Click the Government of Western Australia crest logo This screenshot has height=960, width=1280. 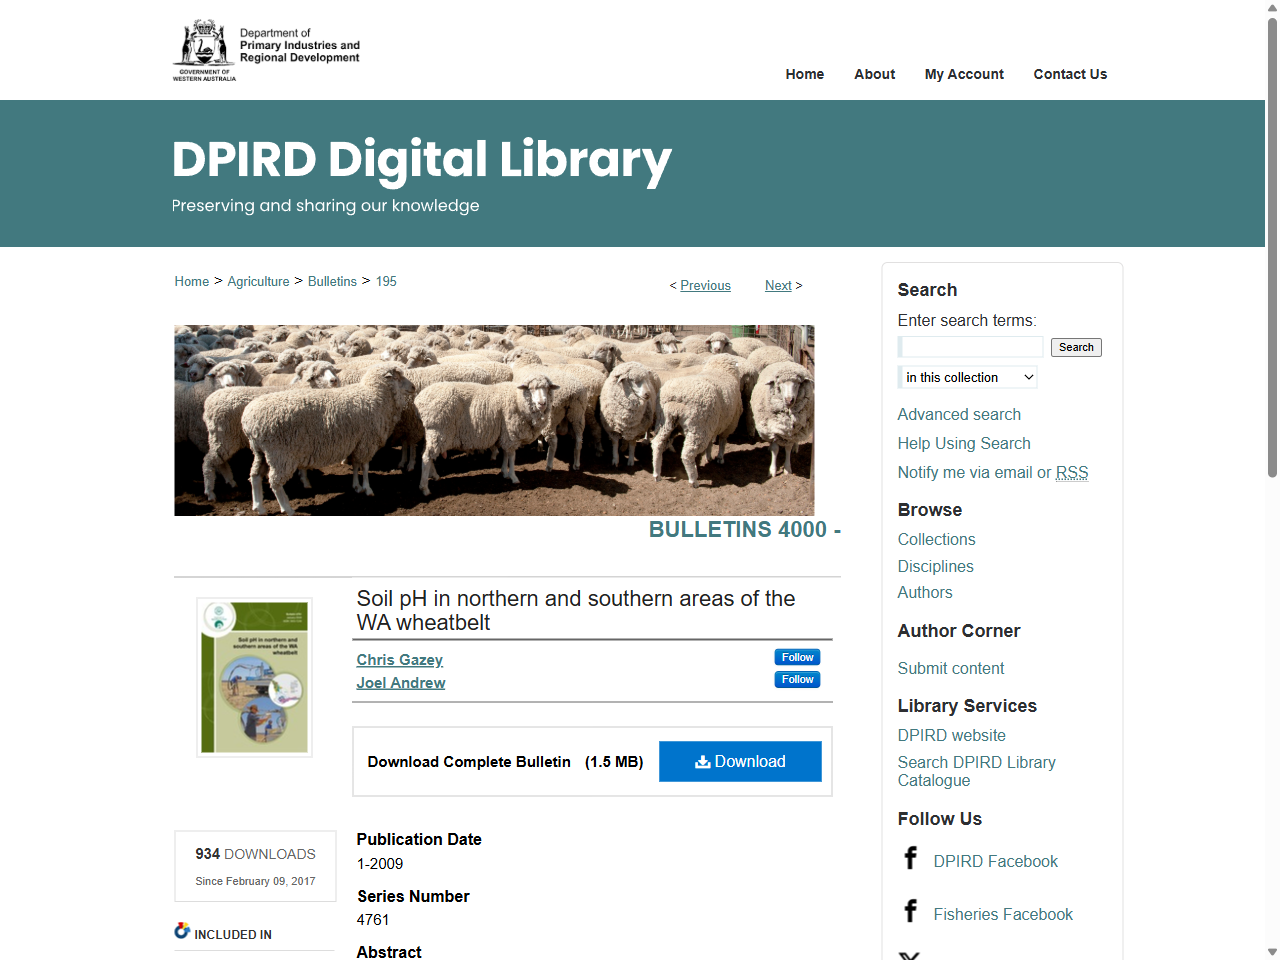coord(203,48)
